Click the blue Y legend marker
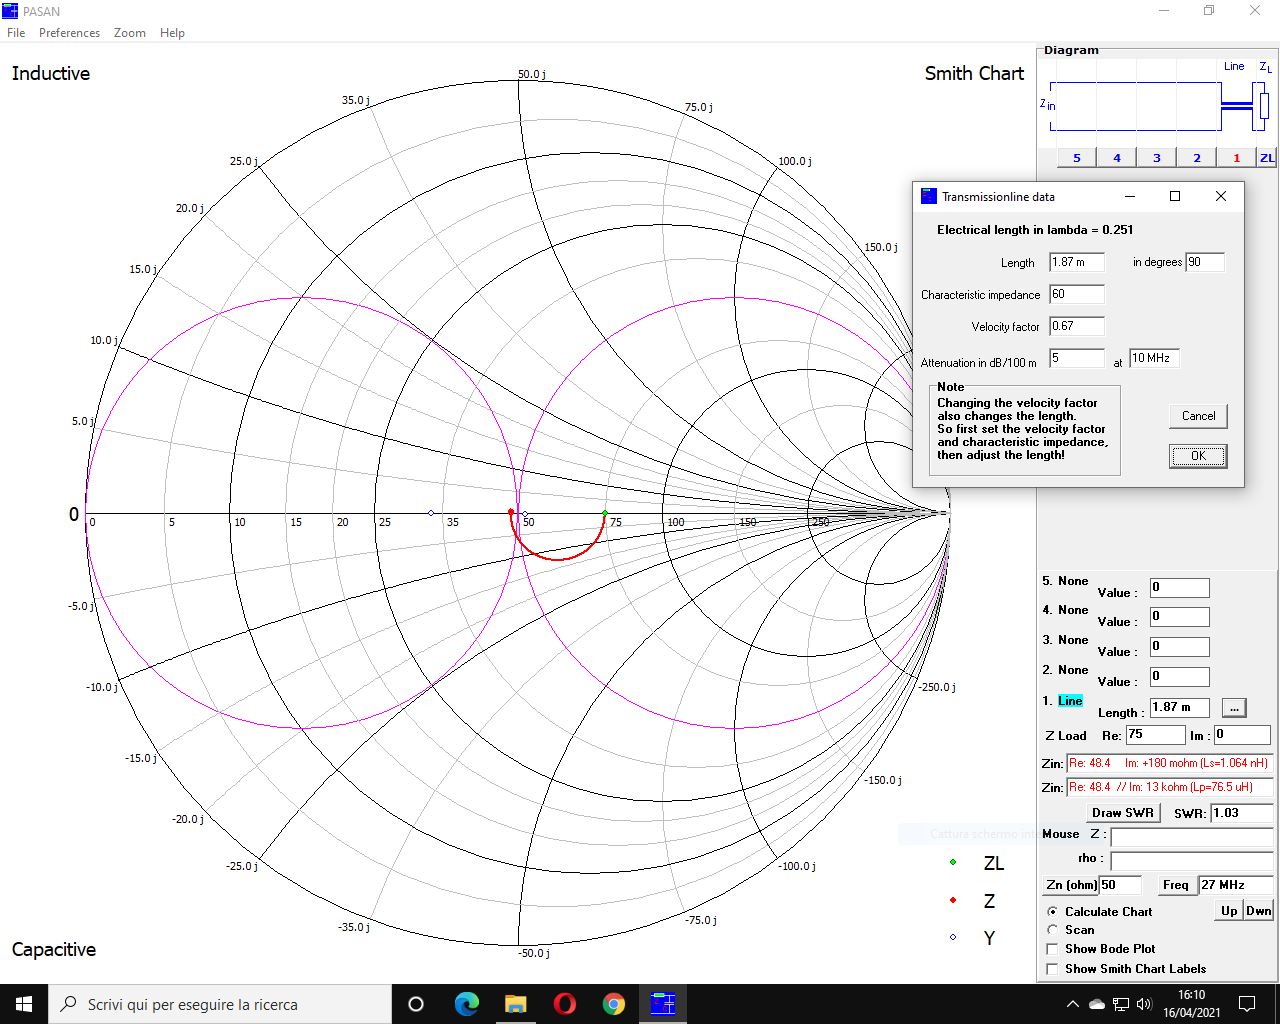The width and height of the screenshot is (1280, 1024). click(x=953, y=937)
